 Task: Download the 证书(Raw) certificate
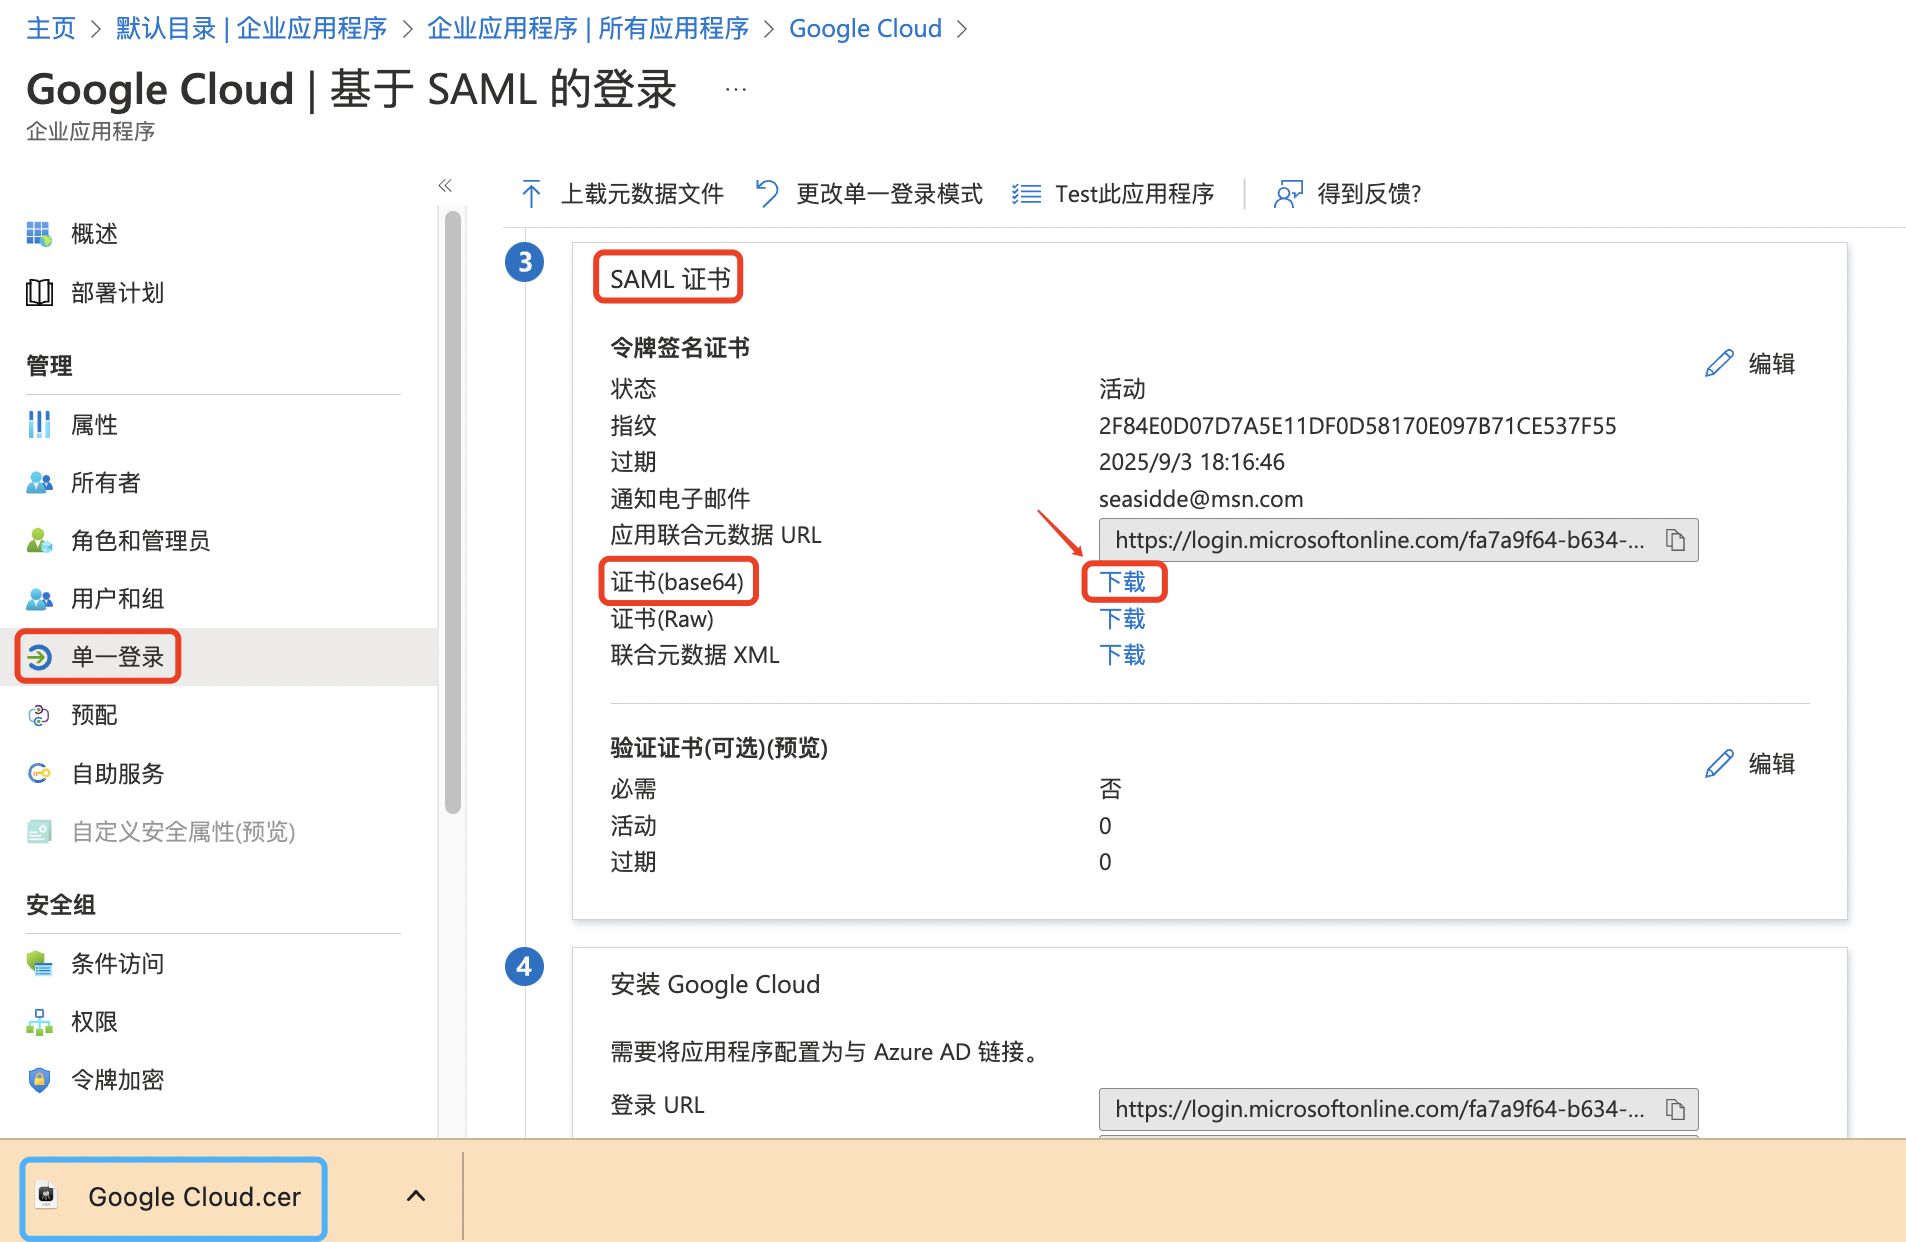(1122, 619)
